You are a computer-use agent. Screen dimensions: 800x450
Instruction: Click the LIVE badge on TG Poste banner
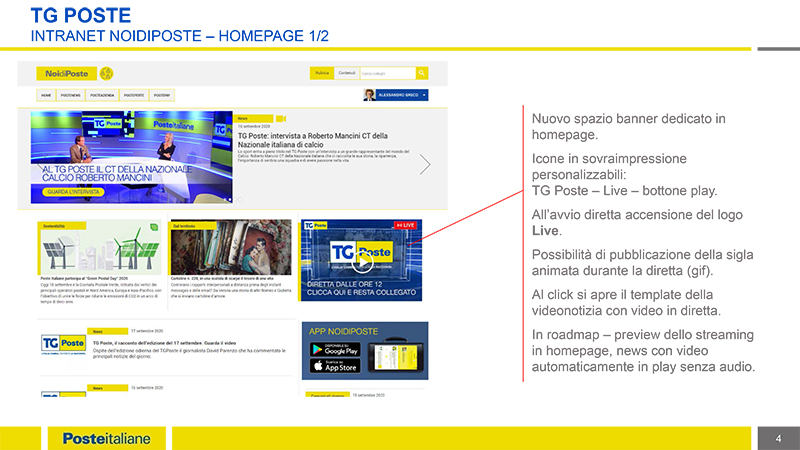click(407, 225)
